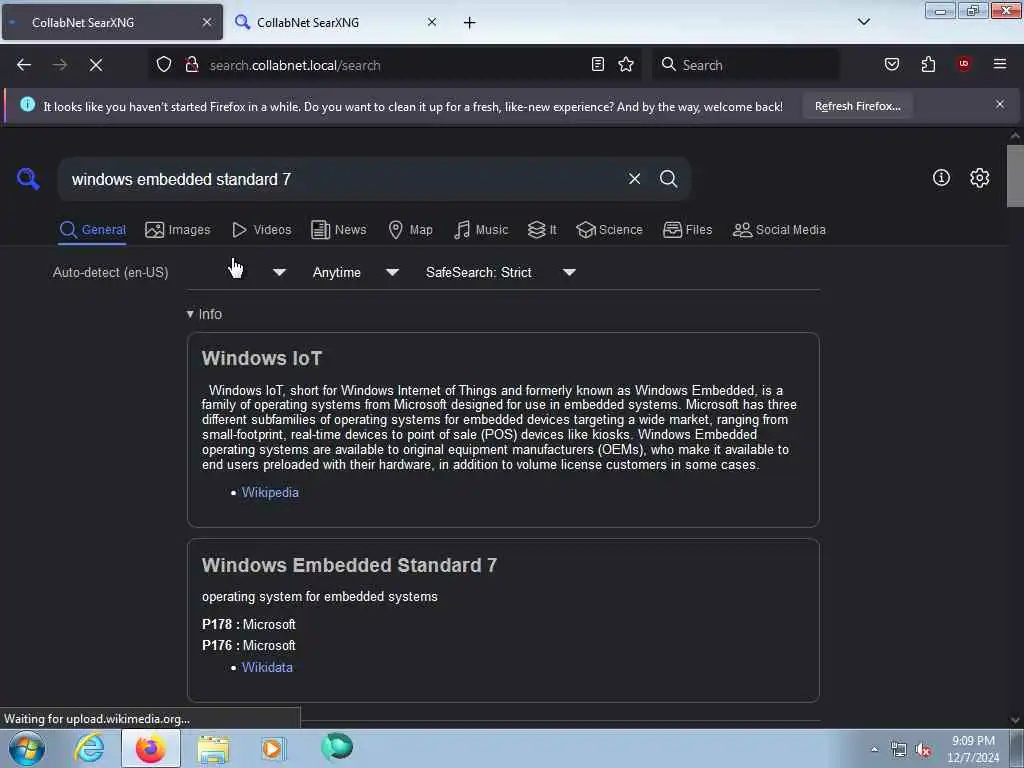Click the Windows IoT heading

(262, 359)
